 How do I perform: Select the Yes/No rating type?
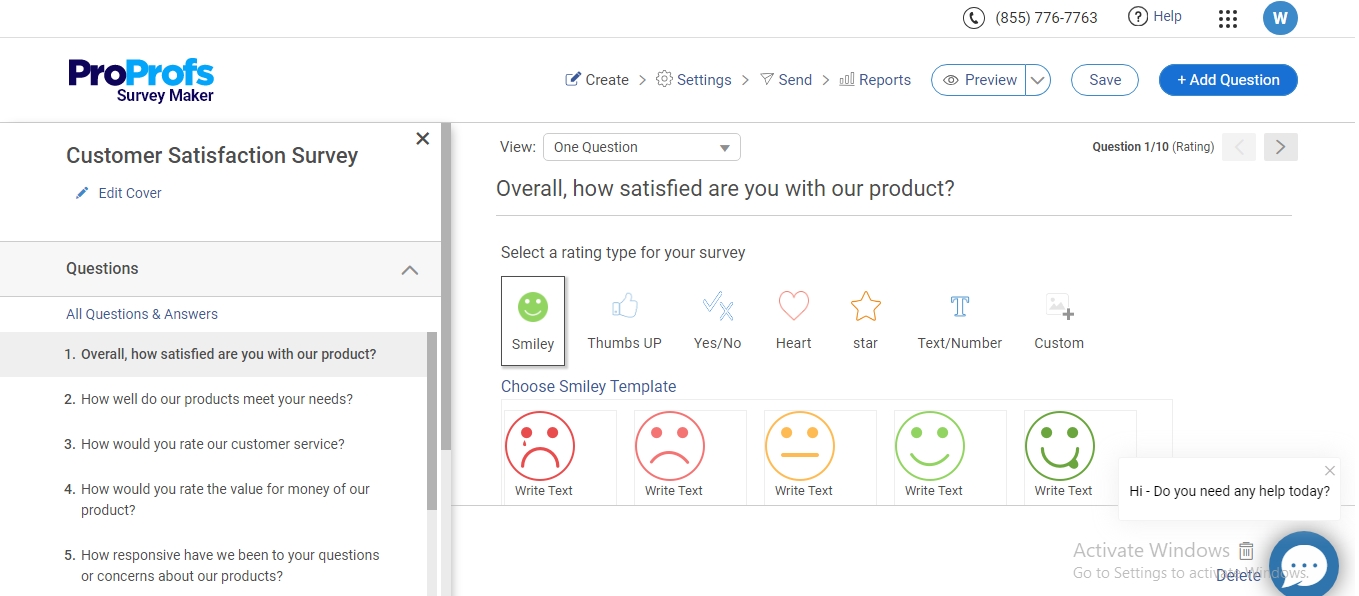coord(717,318)
